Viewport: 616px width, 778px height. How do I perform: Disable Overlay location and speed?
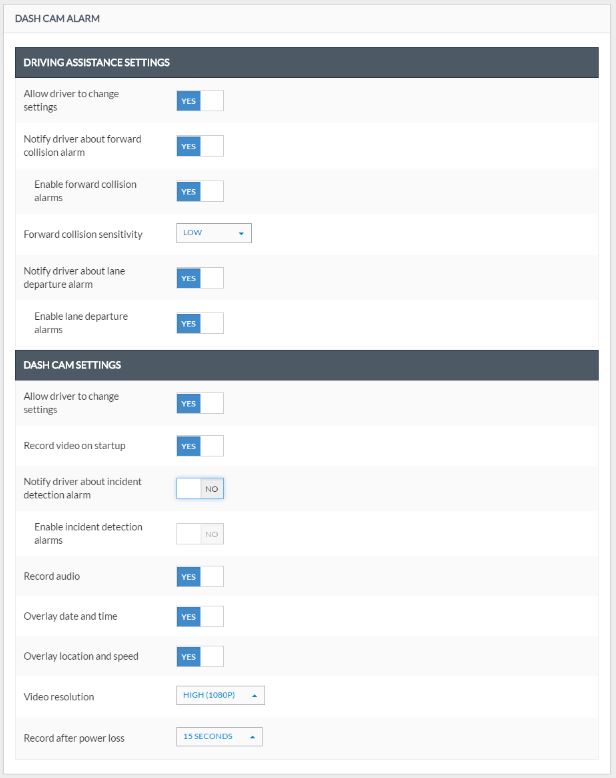[200, 656]
